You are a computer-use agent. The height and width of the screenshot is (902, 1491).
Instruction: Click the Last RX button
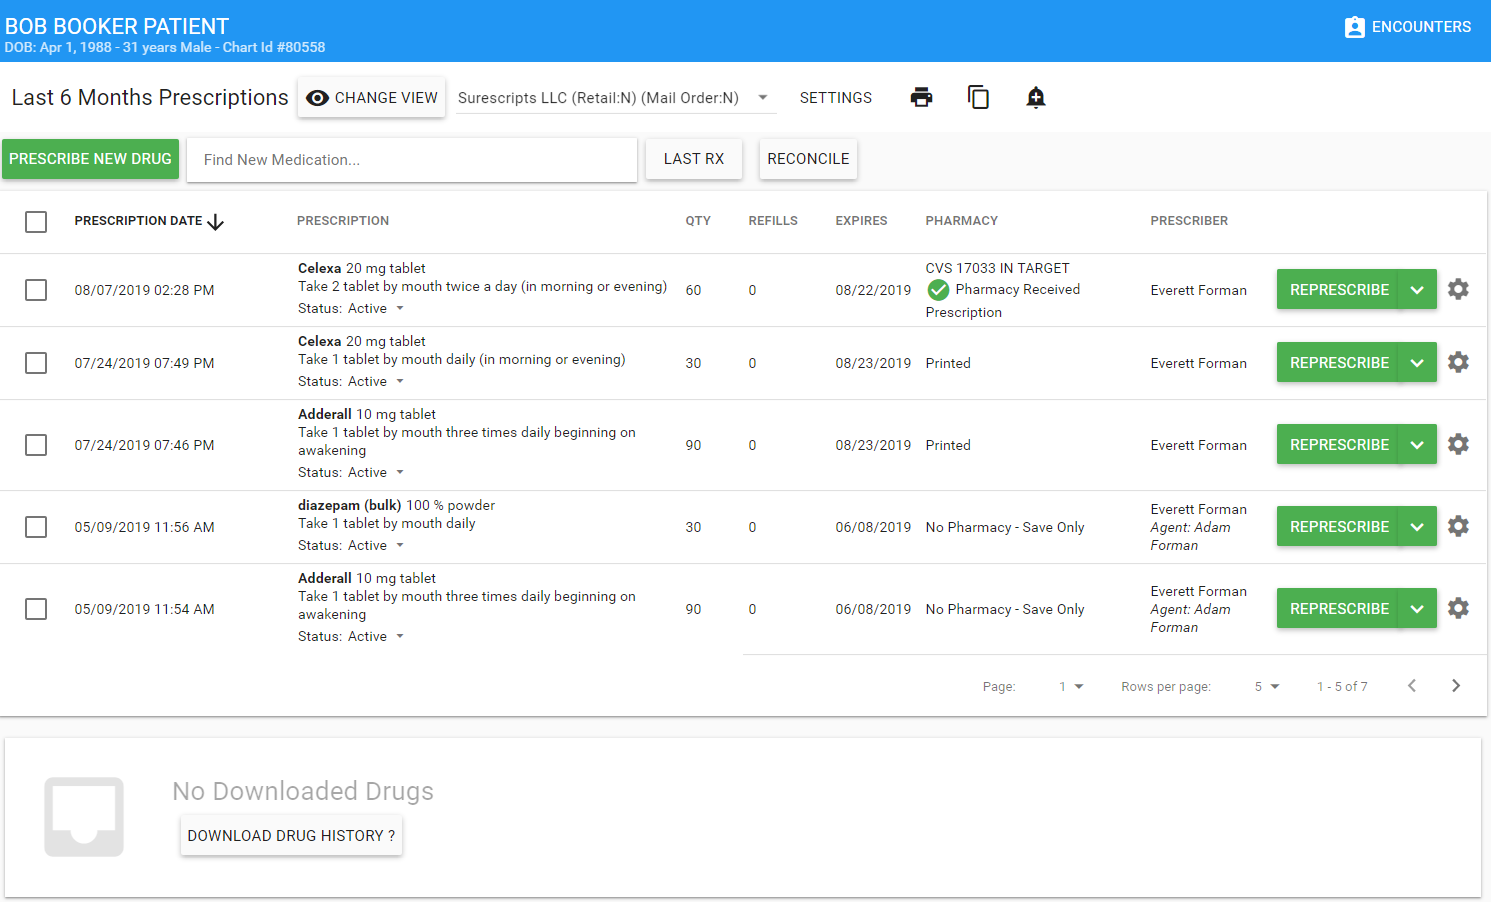[694, 159]
